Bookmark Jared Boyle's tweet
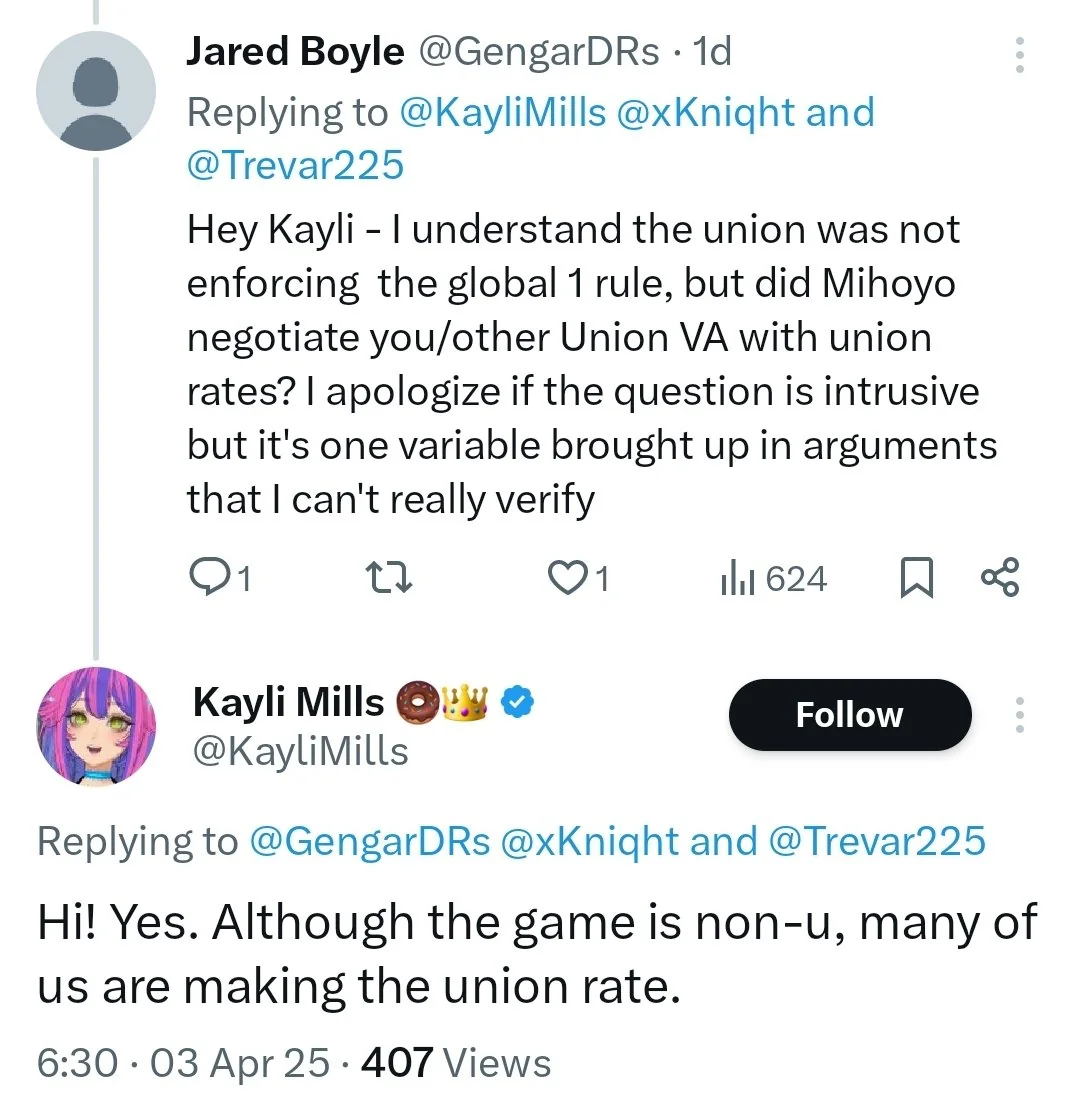 pos(916,578)
